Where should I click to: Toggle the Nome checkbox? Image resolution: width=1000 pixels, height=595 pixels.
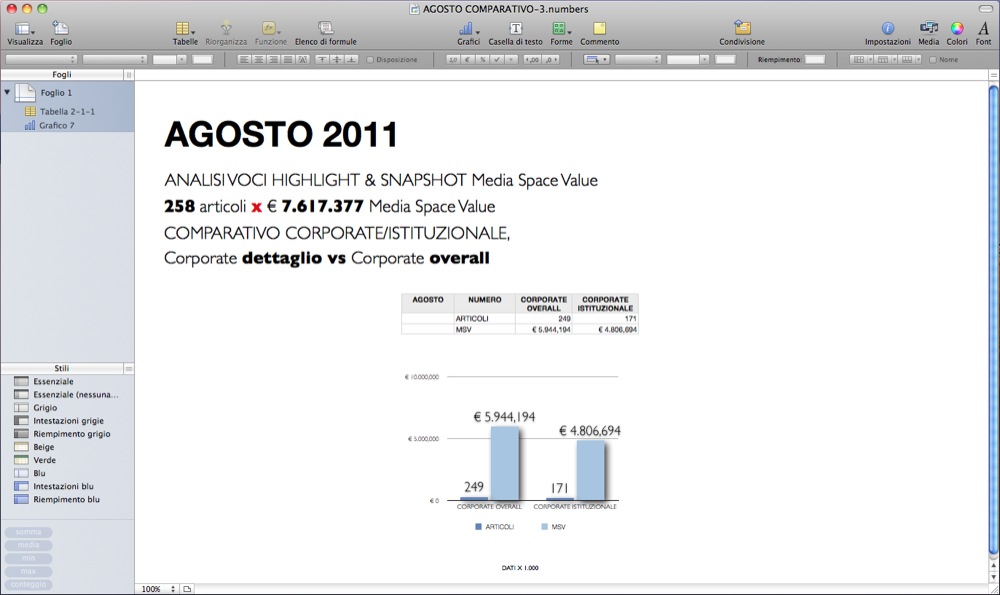[933, 60]
